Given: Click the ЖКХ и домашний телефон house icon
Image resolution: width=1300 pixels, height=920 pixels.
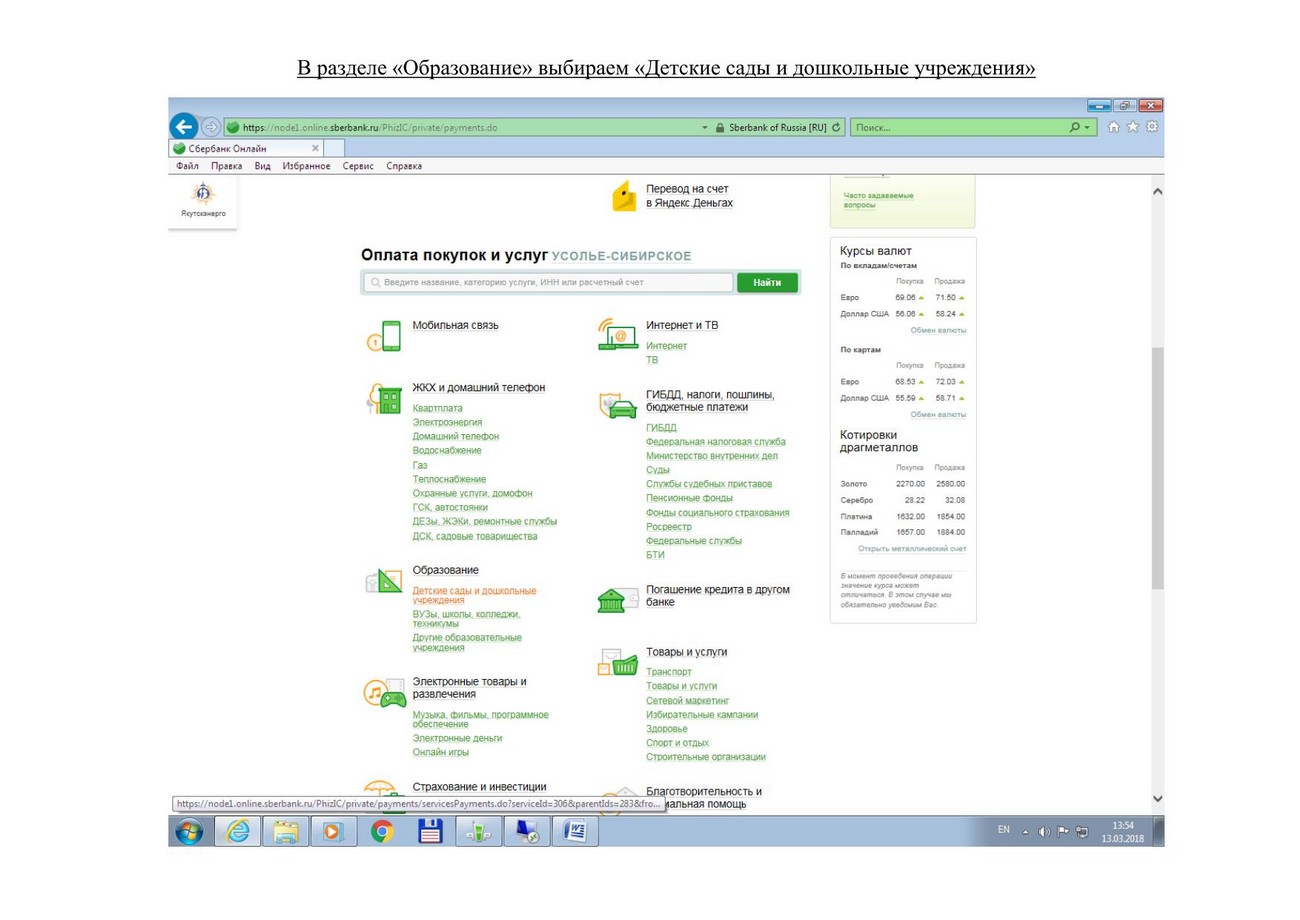Looking at the screenshot, I should [x=384, y=398].
